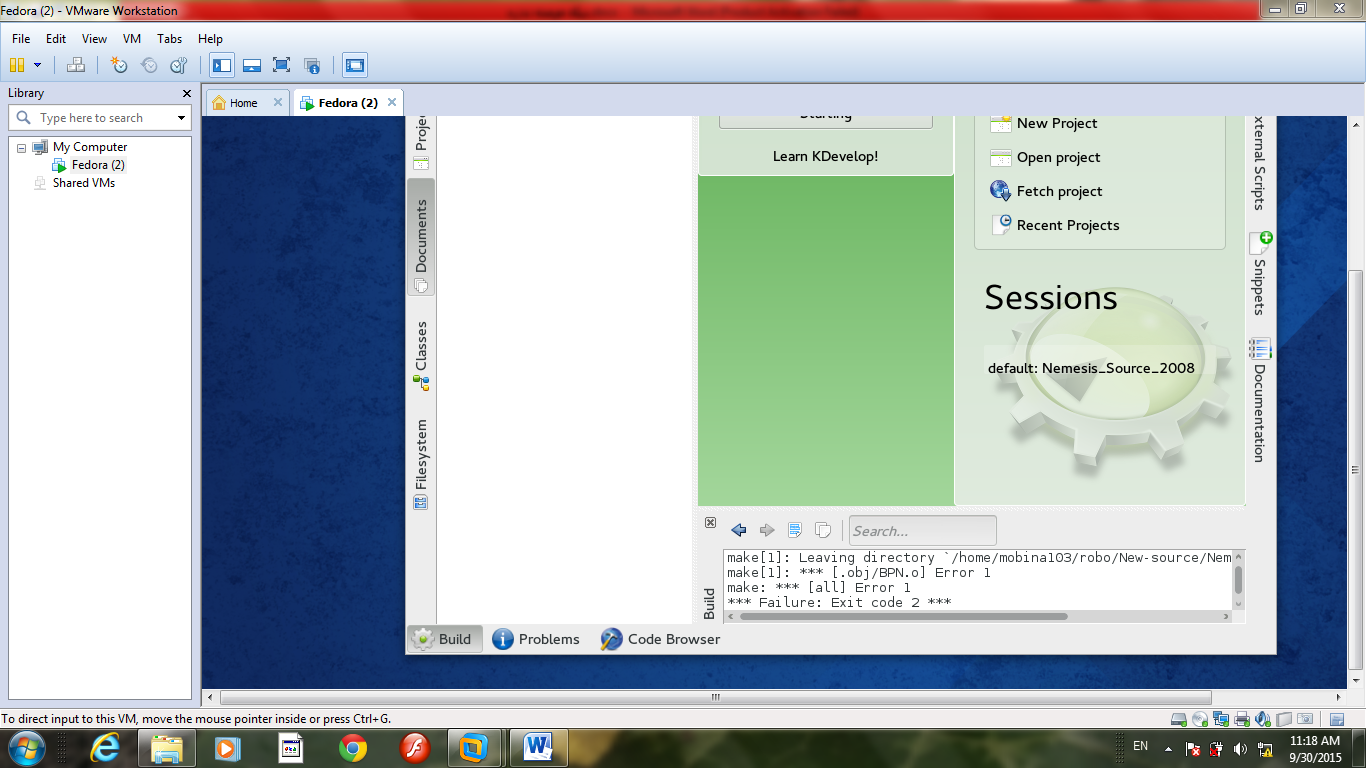The image size is (1366, 768).
Task: Select Shared VMs in the library
Action: pos(84,183)
